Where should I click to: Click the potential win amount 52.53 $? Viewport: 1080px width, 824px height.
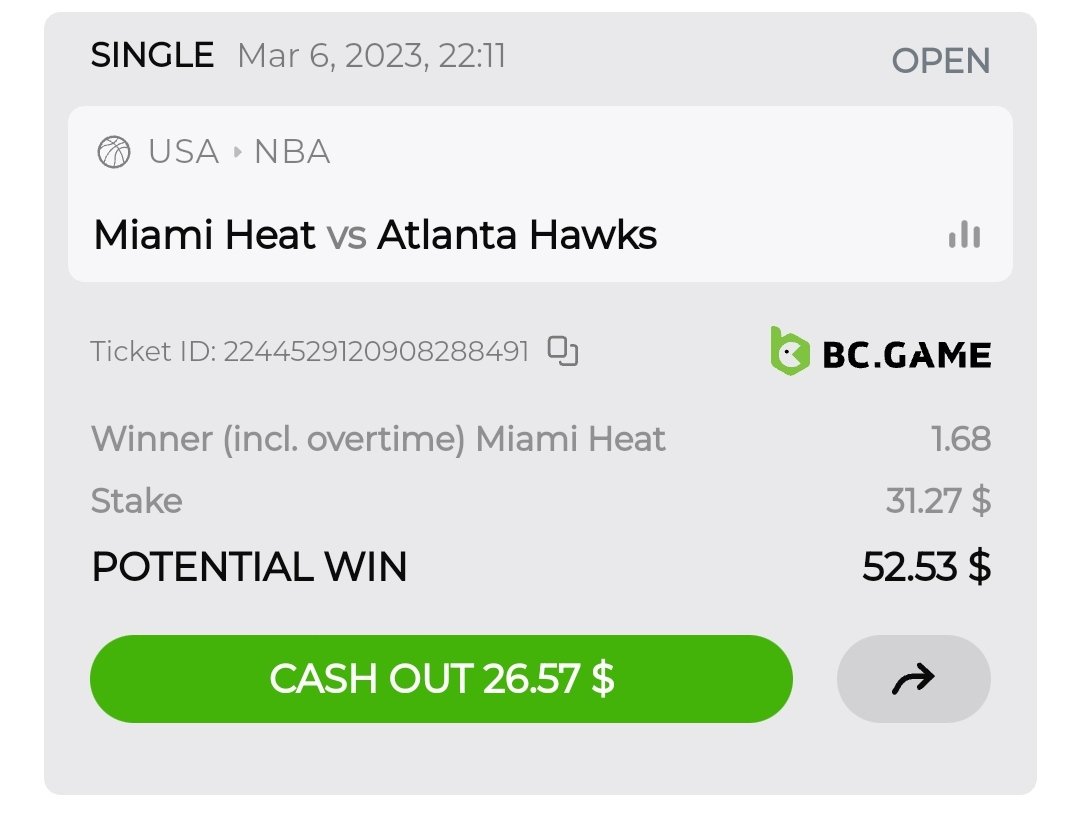pyautogui.click(x=926, y=567)
